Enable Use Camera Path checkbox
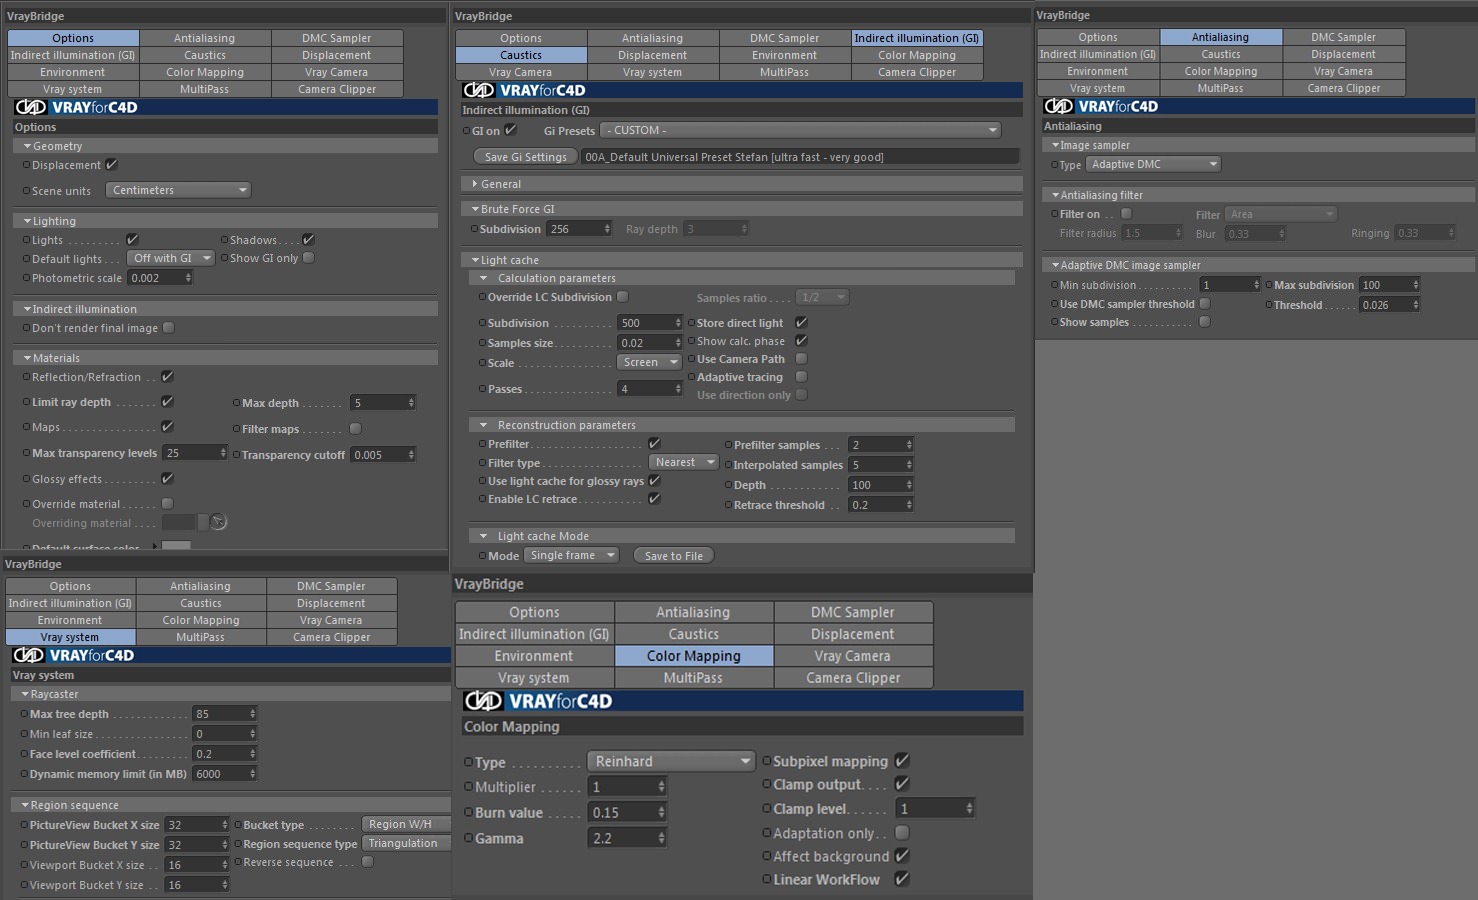 click(801, 359)
